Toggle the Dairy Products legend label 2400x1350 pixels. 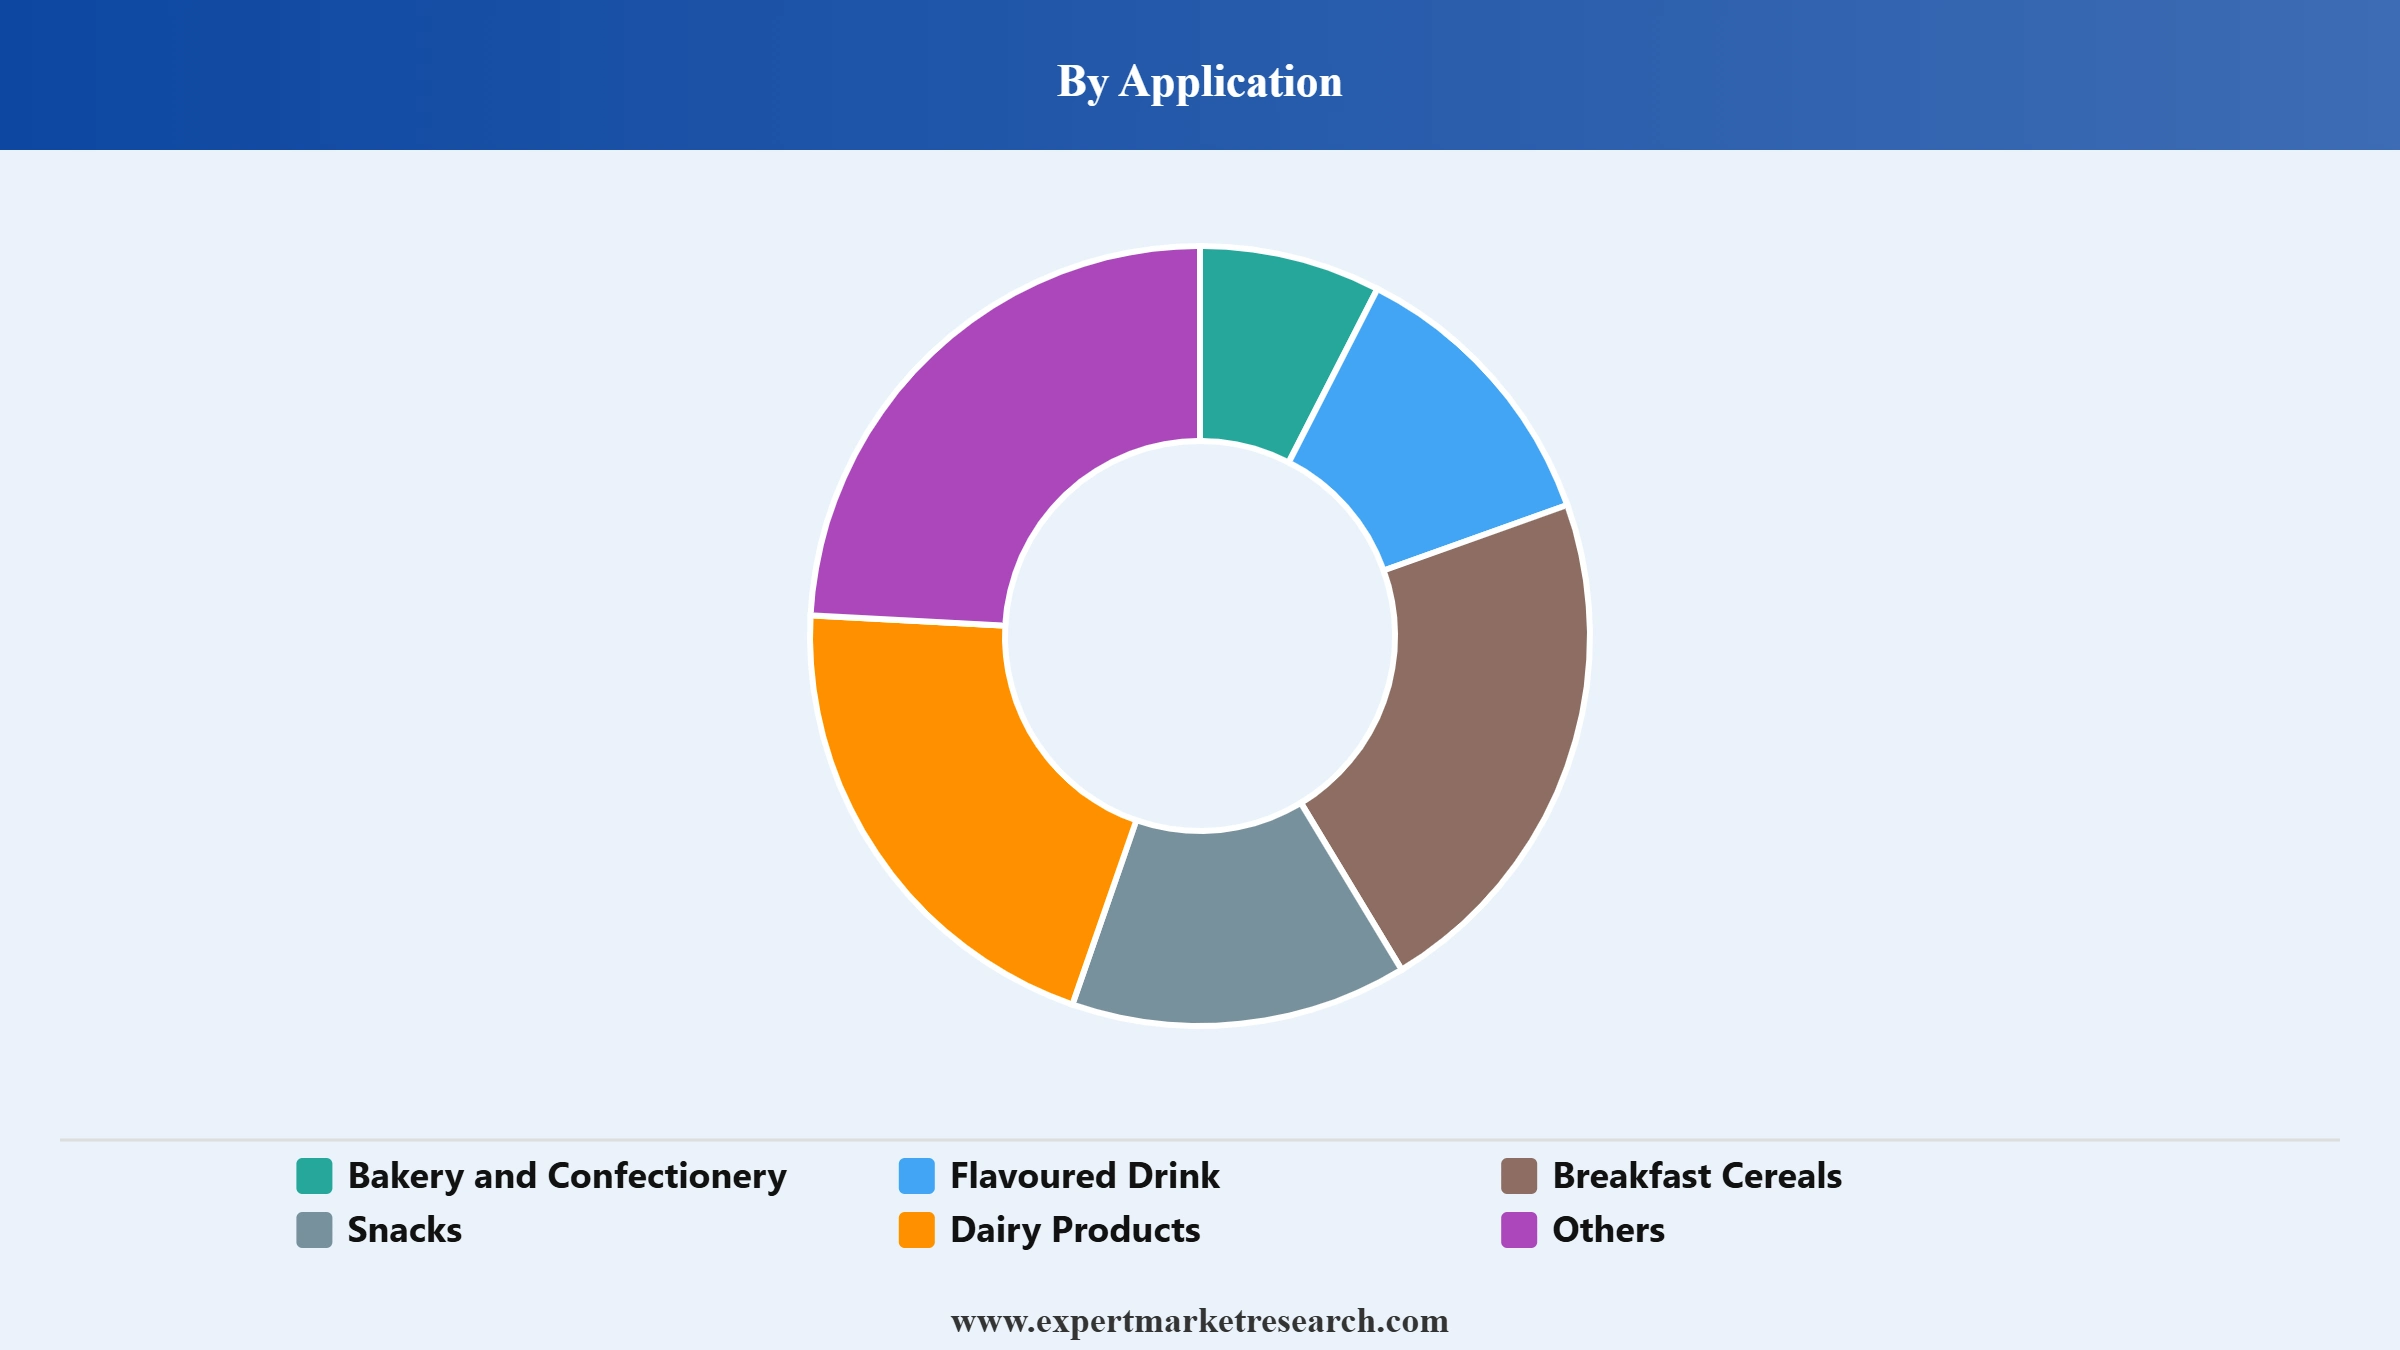pyautogui.click(x=1075, y=1231)
